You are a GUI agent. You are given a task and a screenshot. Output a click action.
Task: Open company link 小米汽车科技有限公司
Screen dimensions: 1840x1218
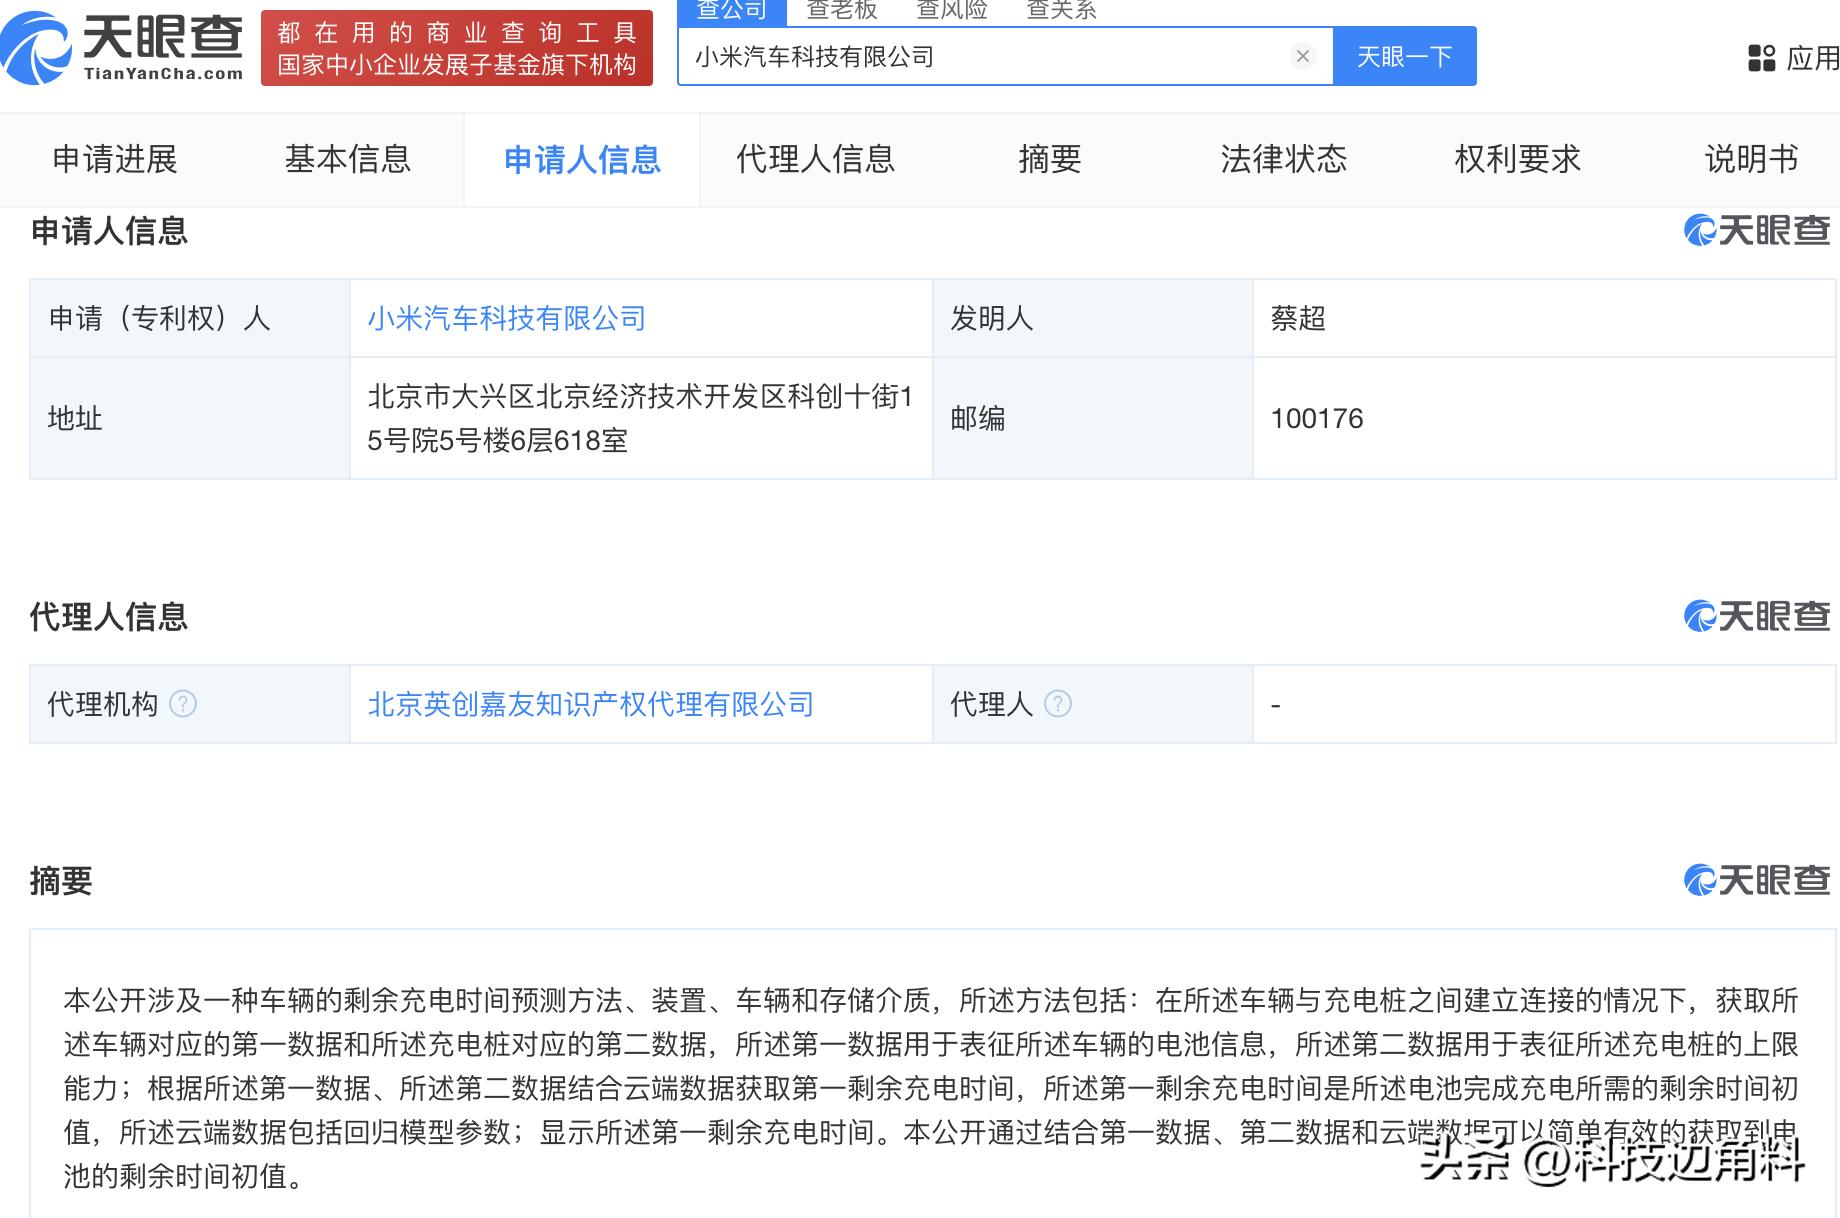point(506,318)
